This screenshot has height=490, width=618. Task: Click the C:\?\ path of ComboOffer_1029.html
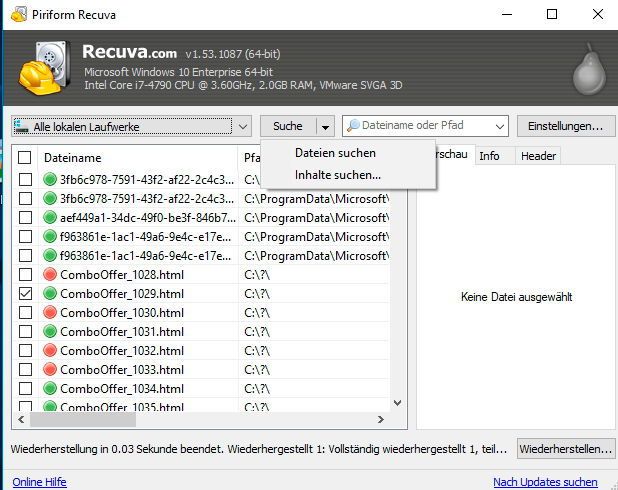(x=257, y=294)
